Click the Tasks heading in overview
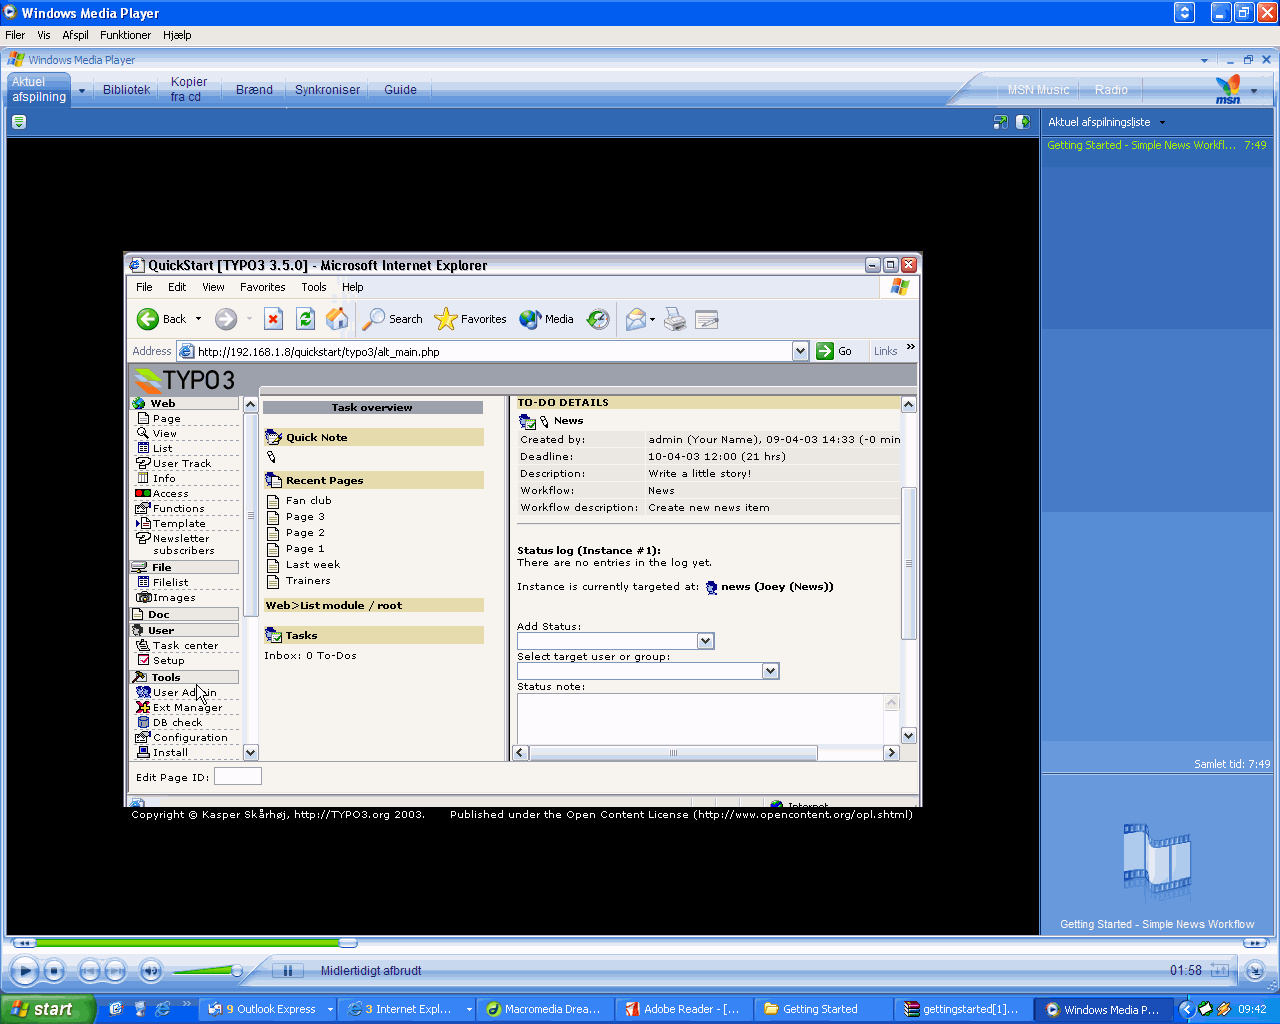 [301, 636]
